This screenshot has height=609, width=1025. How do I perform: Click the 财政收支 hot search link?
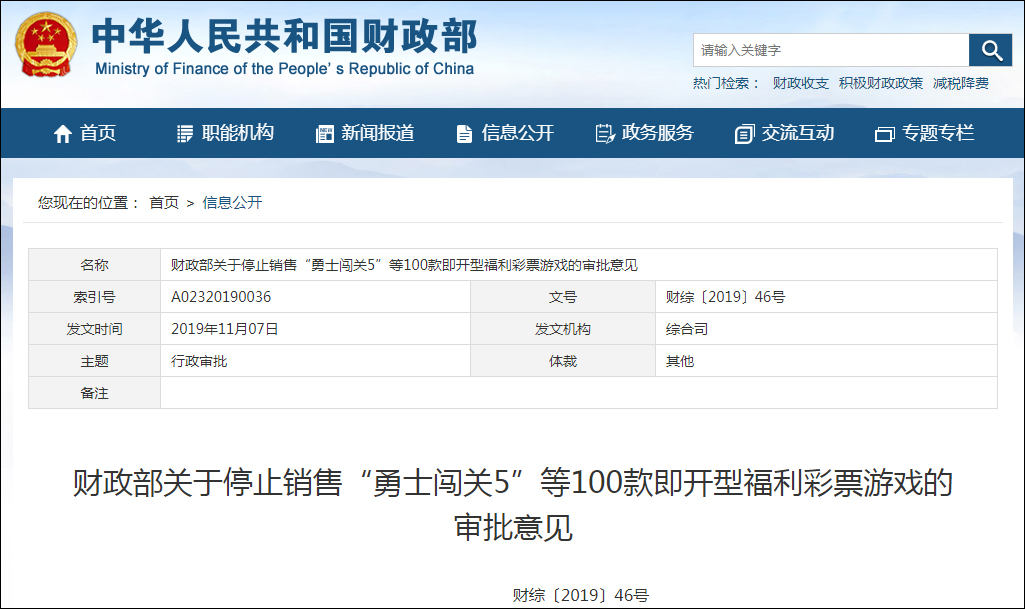point(800,84)
